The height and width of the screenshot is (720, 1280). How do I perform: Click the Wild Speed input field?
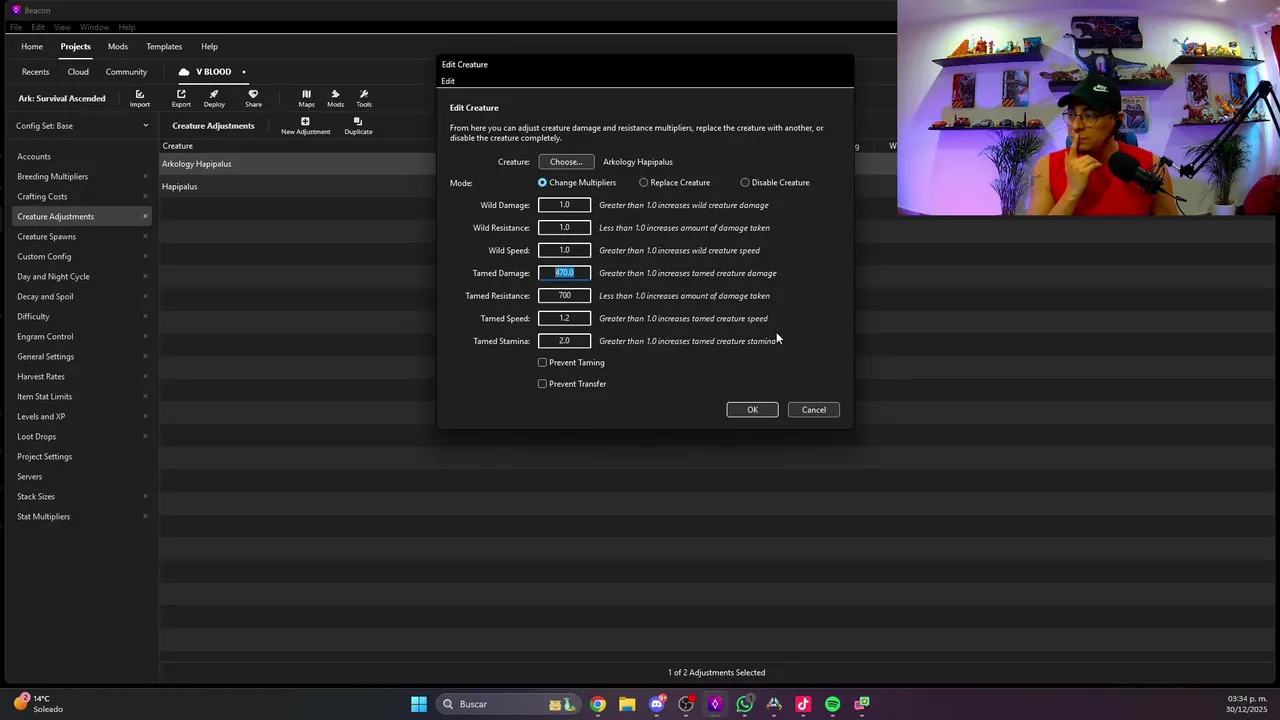[x=564, y=250]
